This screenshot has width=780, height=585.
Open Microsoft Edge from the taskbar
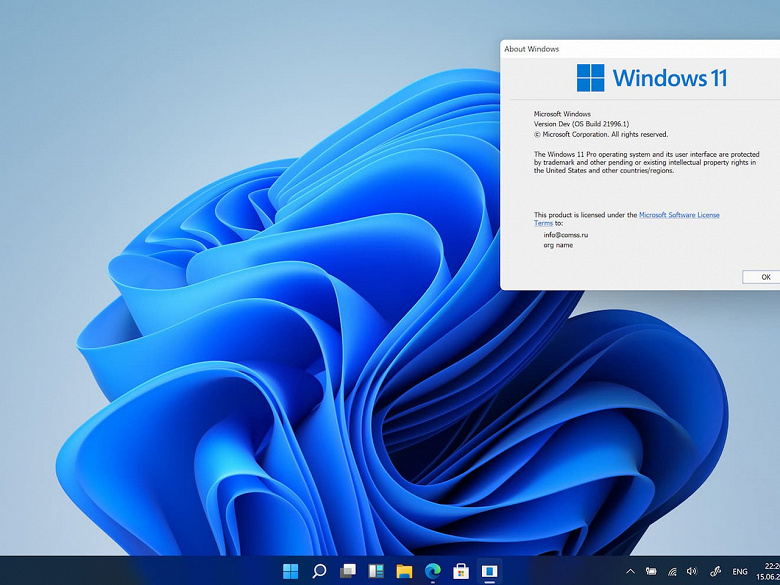433,571
